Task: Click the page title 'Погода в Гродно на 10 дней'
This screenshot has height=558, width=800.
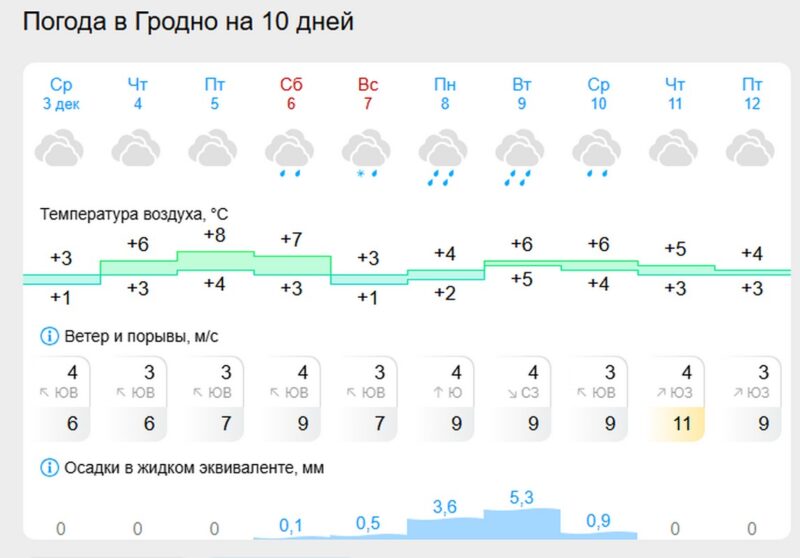Action: (x=187, y=21)
